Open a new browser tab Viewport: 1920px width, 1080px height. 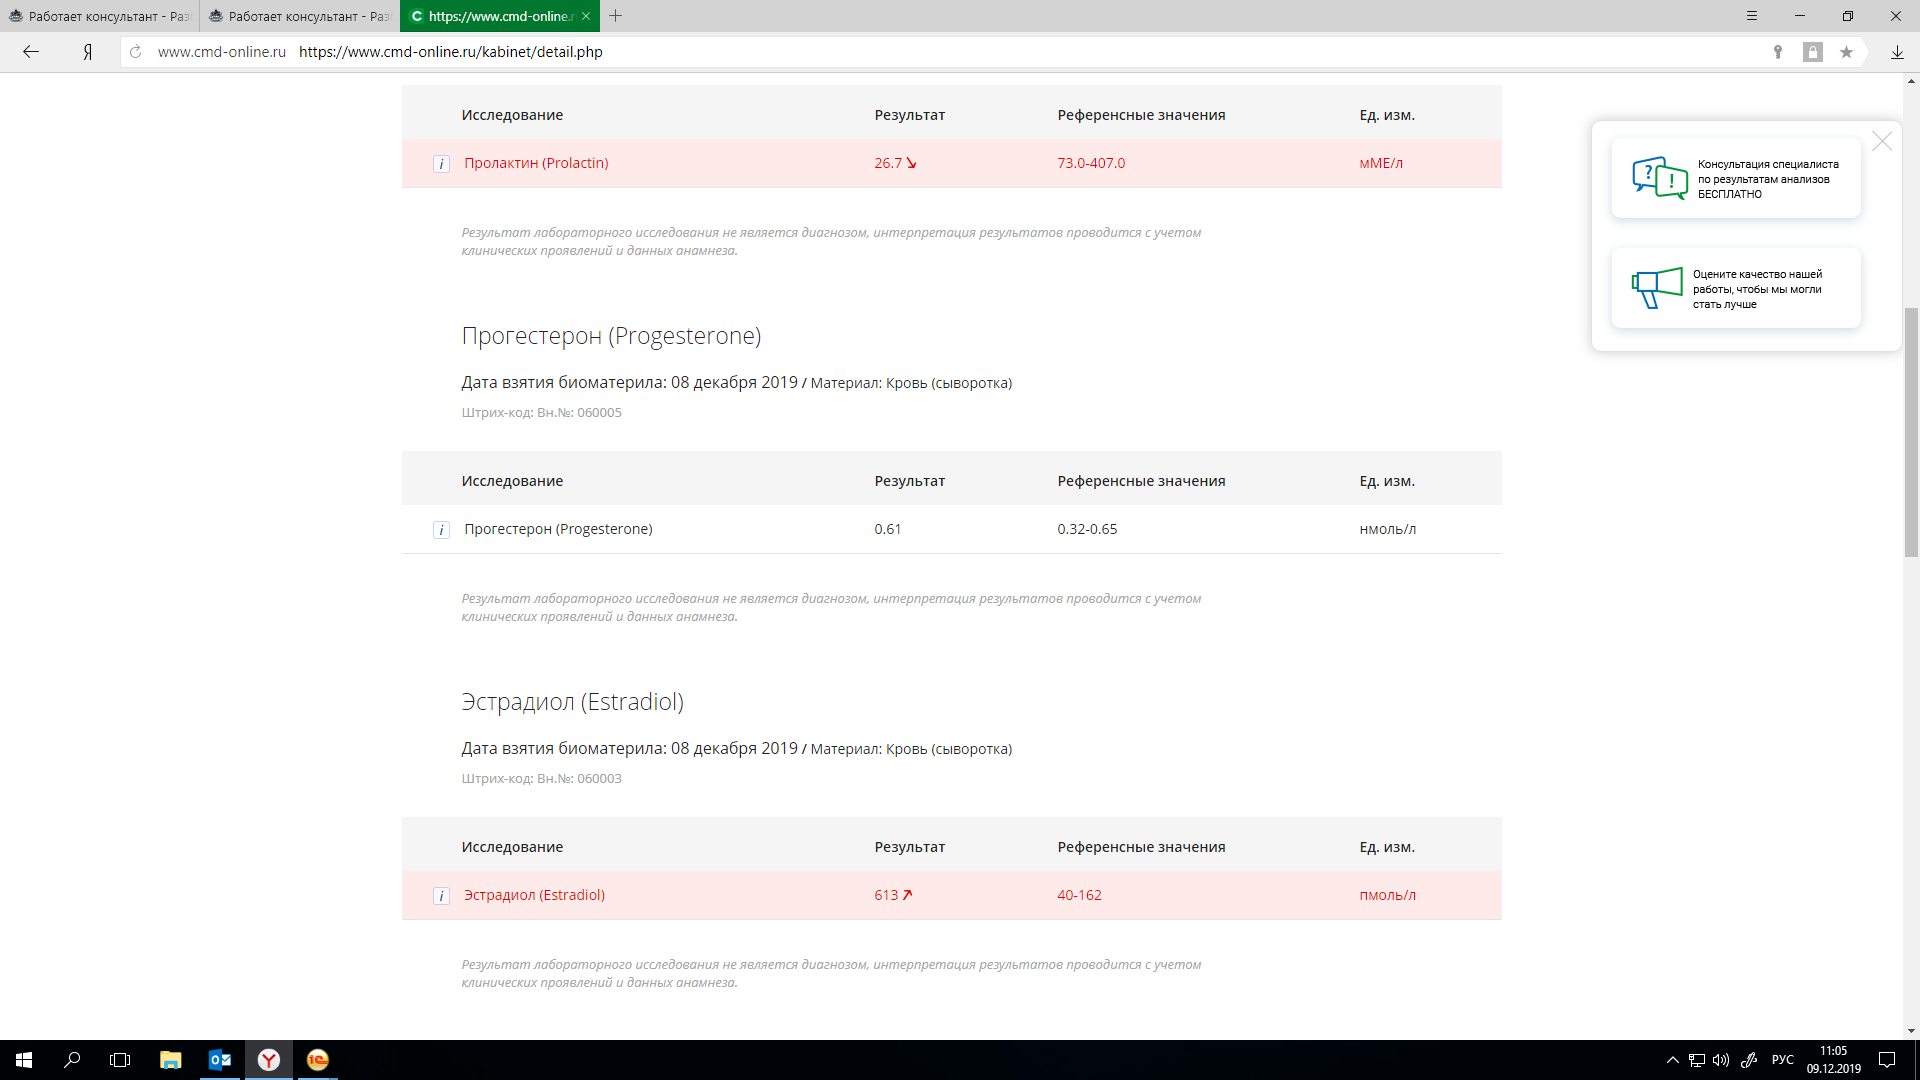pos(616,16)
